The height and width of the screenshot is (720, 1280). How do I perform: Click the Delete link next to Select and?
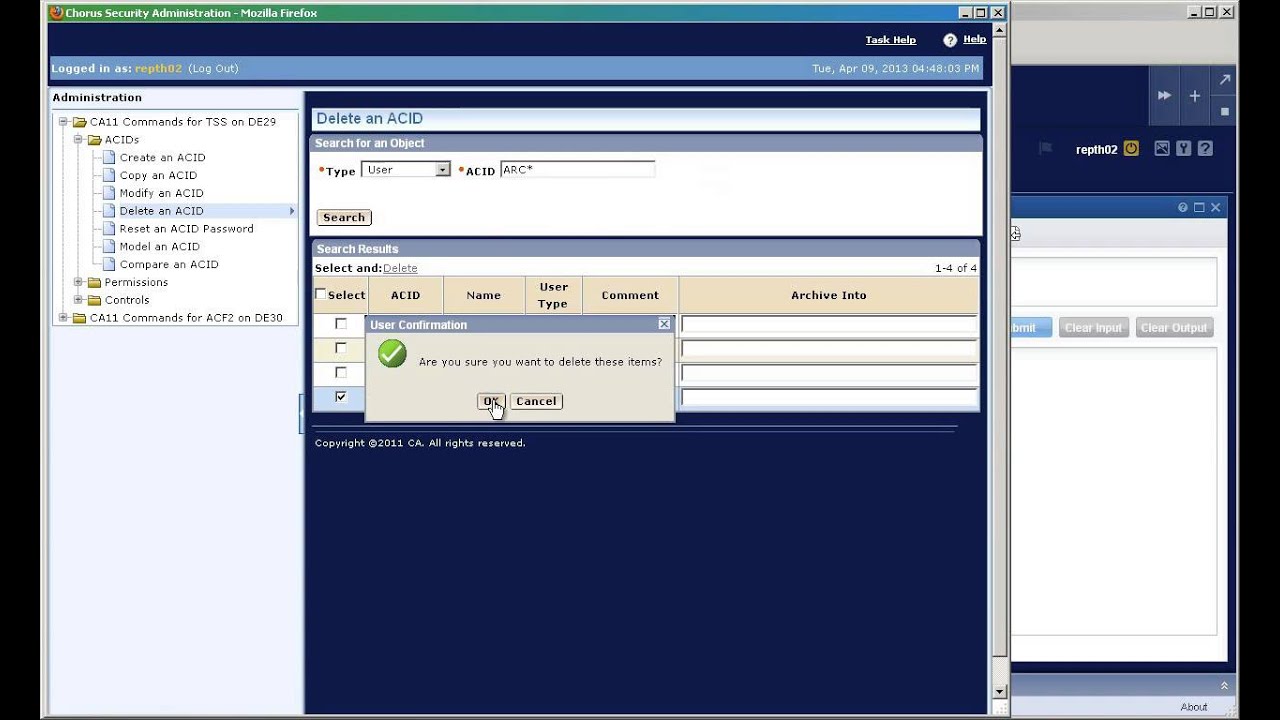click(x=400, y=268)
